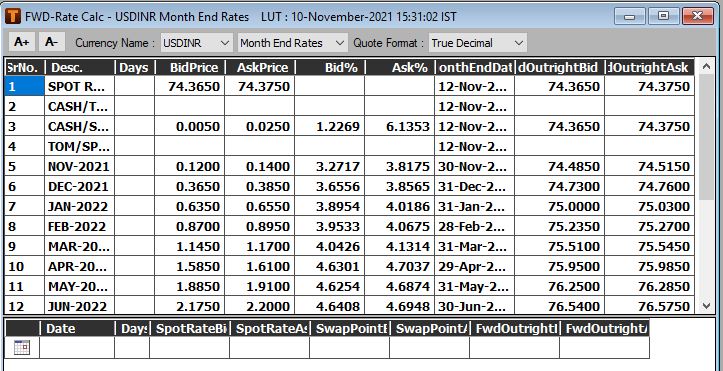The height and width of the screenshot is (371, 723).
Task: Expand the Month End Rates dropdown
Action: [x=292, y=43]
